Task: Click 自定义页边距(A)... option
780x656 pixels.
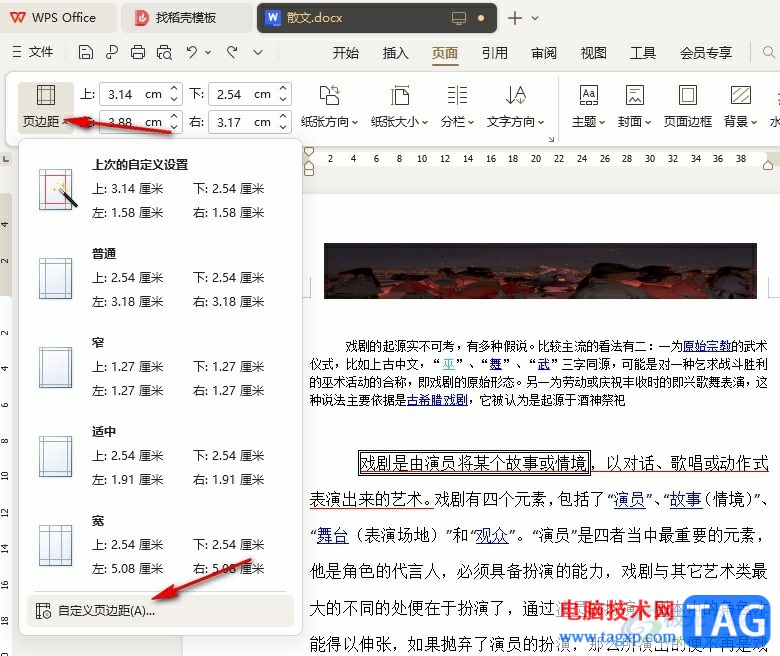Action: coord(160,611)
